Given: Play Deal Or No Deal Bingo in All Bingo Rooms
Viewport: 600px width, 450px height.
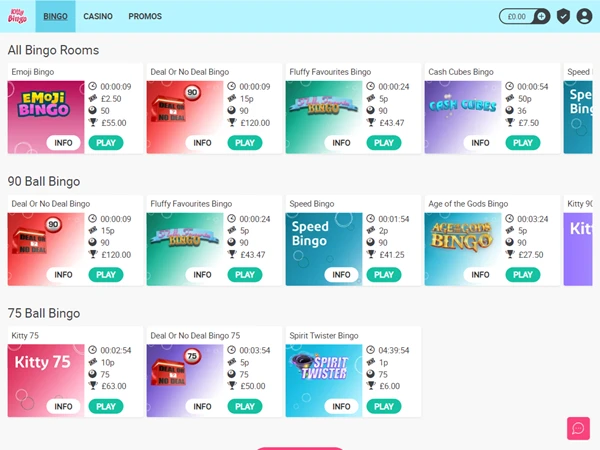Looking at the screenshot, I should pyautogui.click(x=245, y=143).
